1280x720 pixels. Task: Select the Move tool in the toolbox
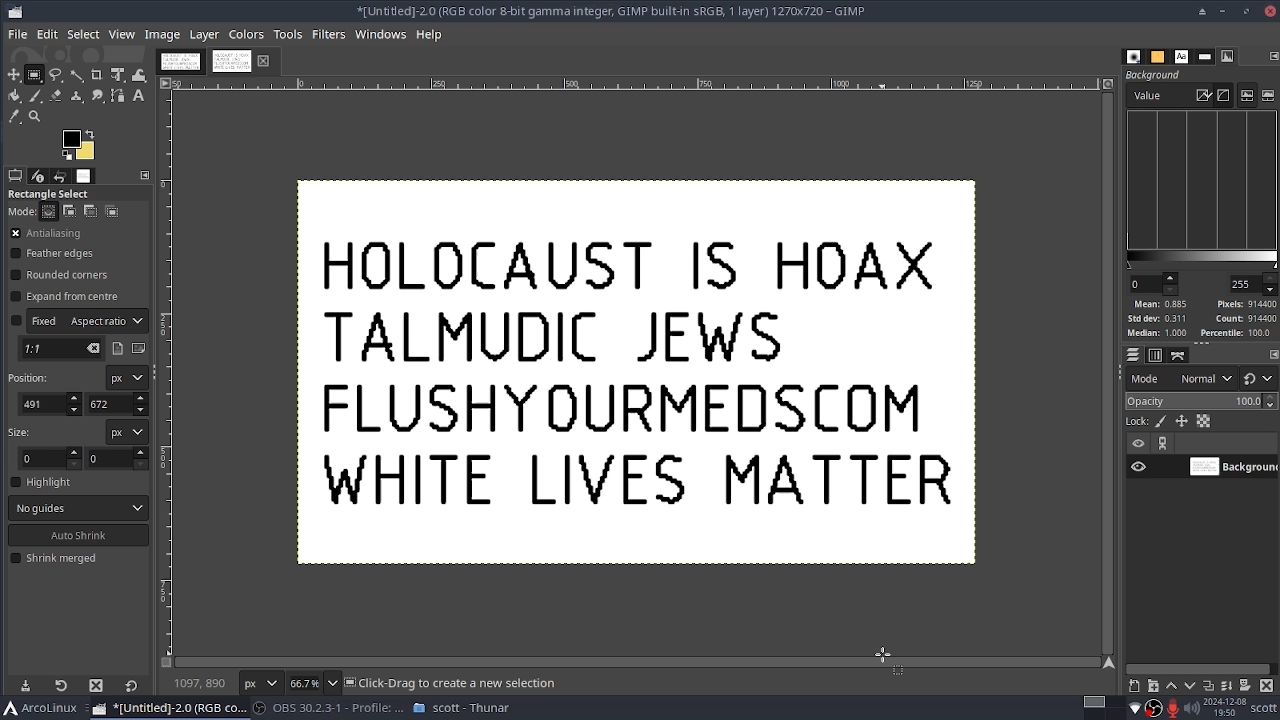(x=14, y=75)
